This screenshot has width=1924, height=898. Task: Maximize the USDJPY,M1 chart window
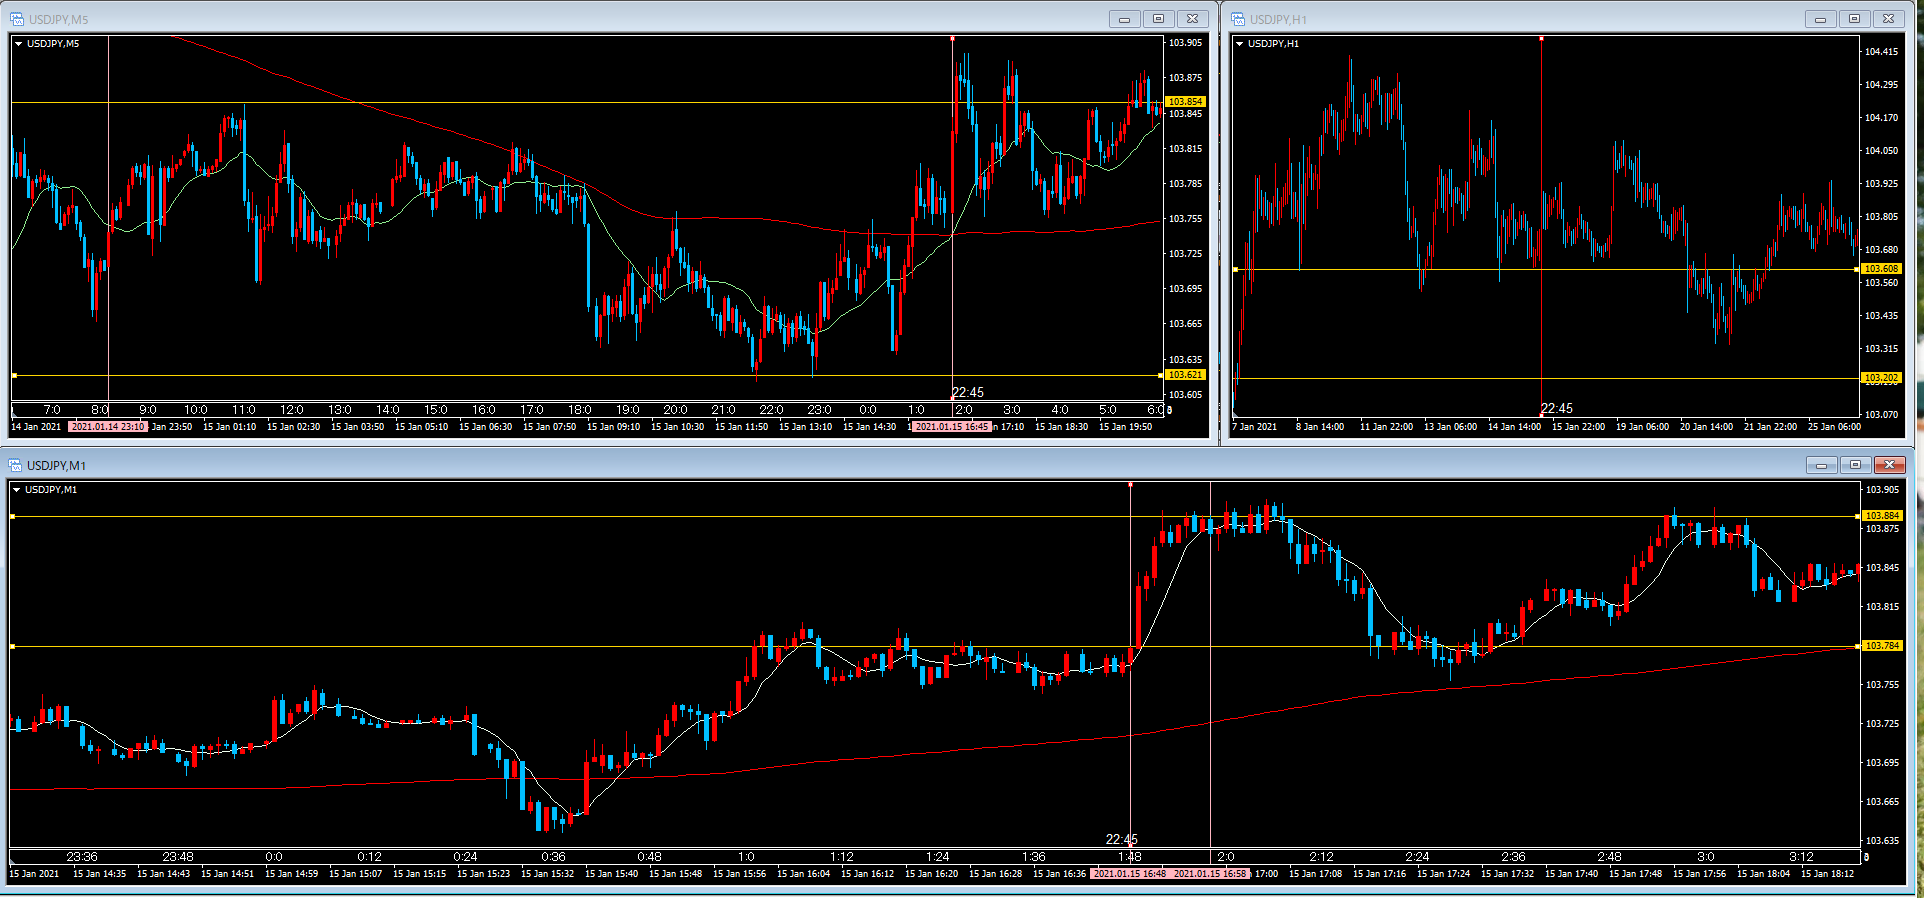(x=1855, y=465)
